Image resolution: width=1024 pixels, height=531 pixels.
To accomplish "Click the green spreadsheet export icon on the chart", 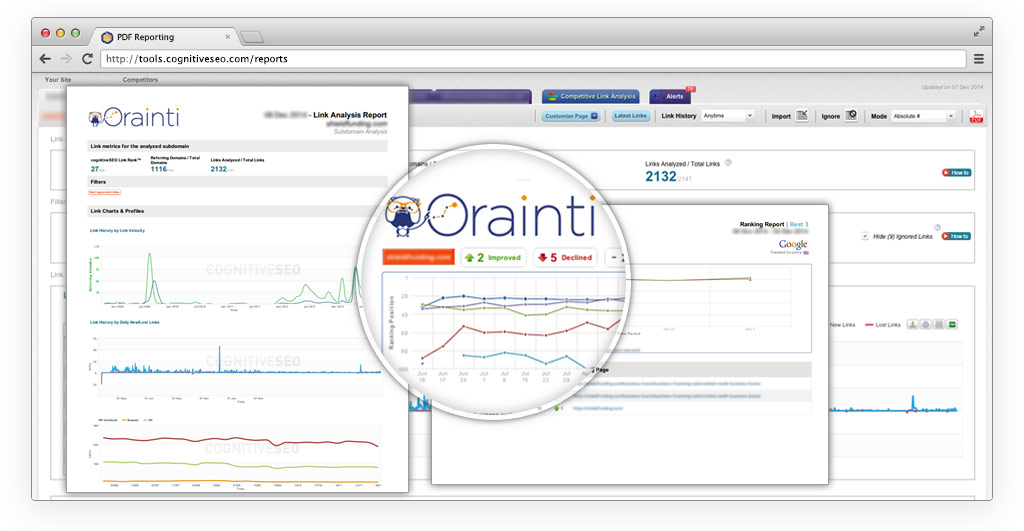I will point(952,325).
